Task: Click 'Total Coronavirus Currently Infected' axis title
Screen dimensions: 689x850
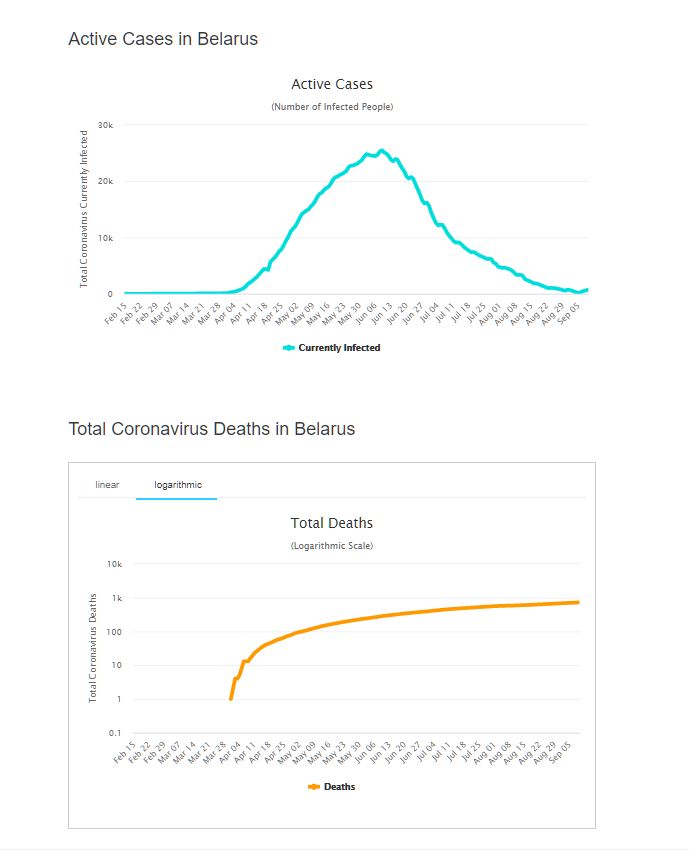Action: 84,209
